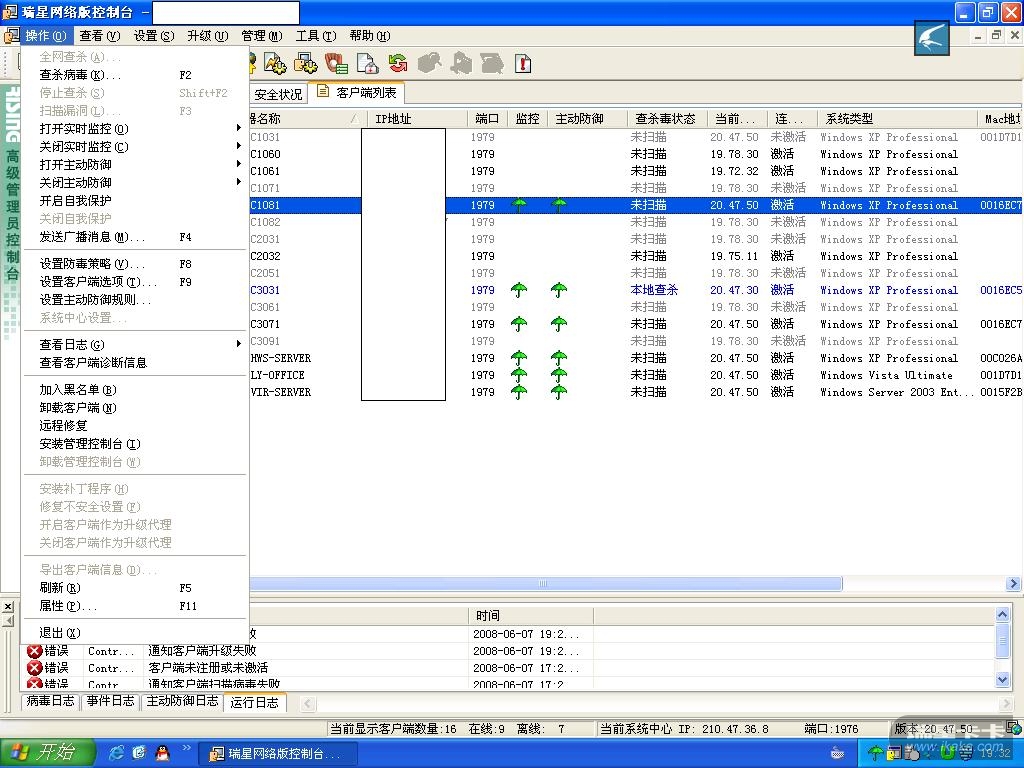Click the horizontal scrollbar right arrow
Screen dimensions: 1024x768
pyautogui.click(x=1013, y=583)
